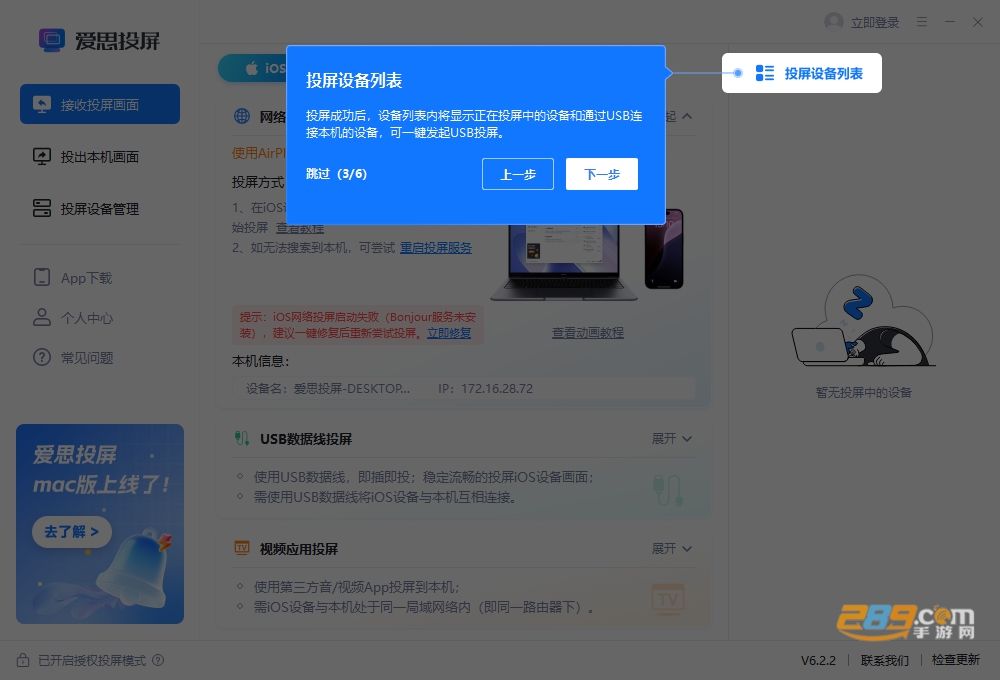Viewport: 1000px width, 680px height.
Task: Click the 常见问题 question-mark icon
Action: (42, 357)
